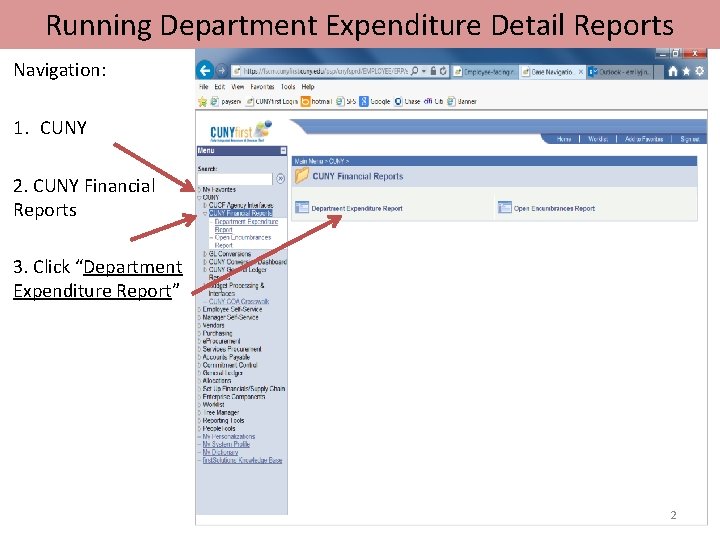
Task: Open the Help menu
Action: coord(308,87)
